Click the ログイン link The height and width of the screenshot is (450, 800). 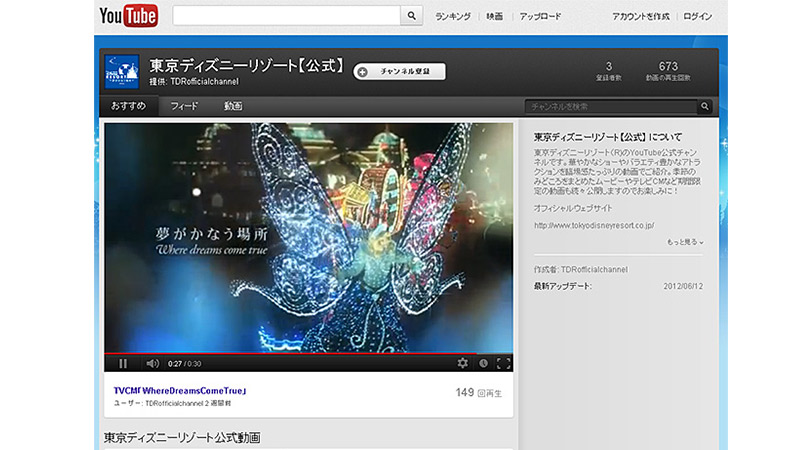click(x=697, y=16)
